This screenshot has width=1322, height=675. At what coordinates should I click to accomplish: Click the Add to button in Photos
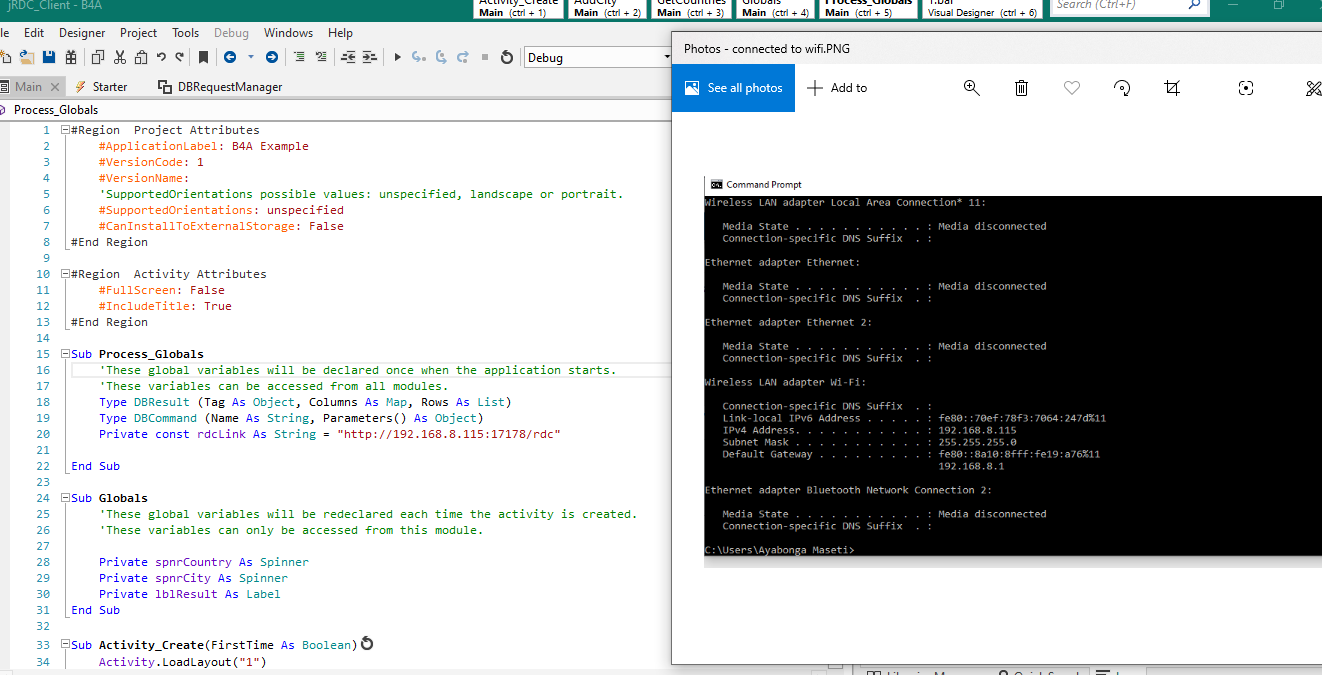click(837, 88)
